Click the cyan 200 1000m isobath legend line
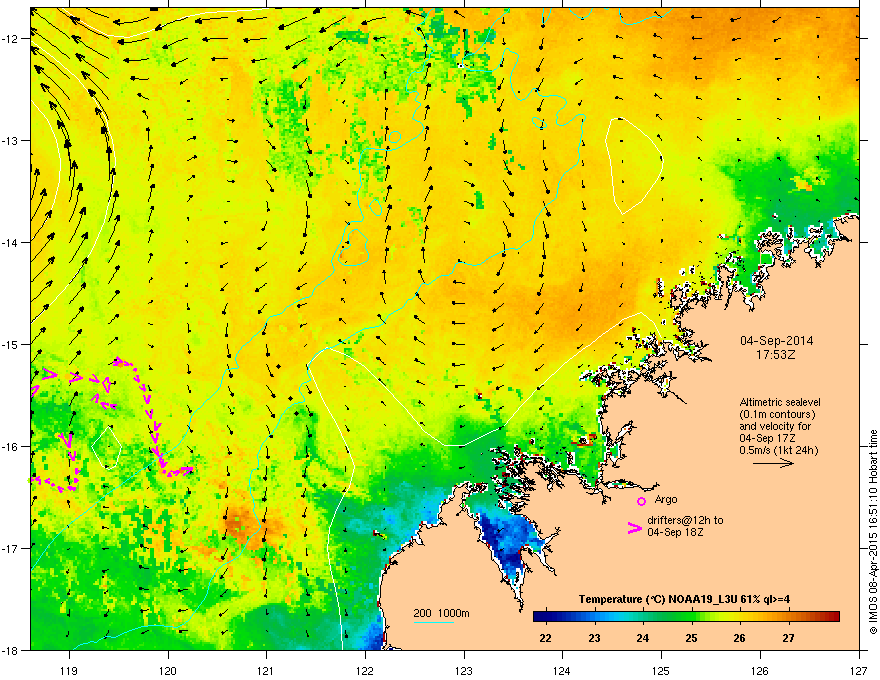Screen dimensions: 880x680 (434, 622)
